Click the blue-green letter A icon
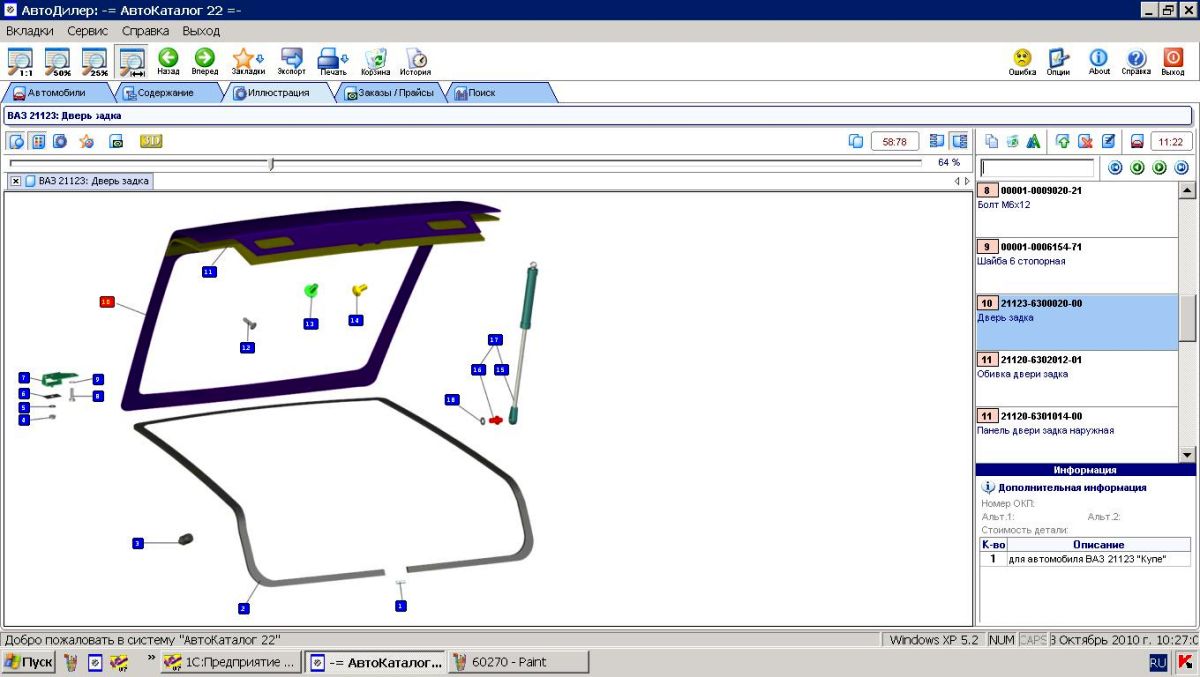 (1034, 141)
